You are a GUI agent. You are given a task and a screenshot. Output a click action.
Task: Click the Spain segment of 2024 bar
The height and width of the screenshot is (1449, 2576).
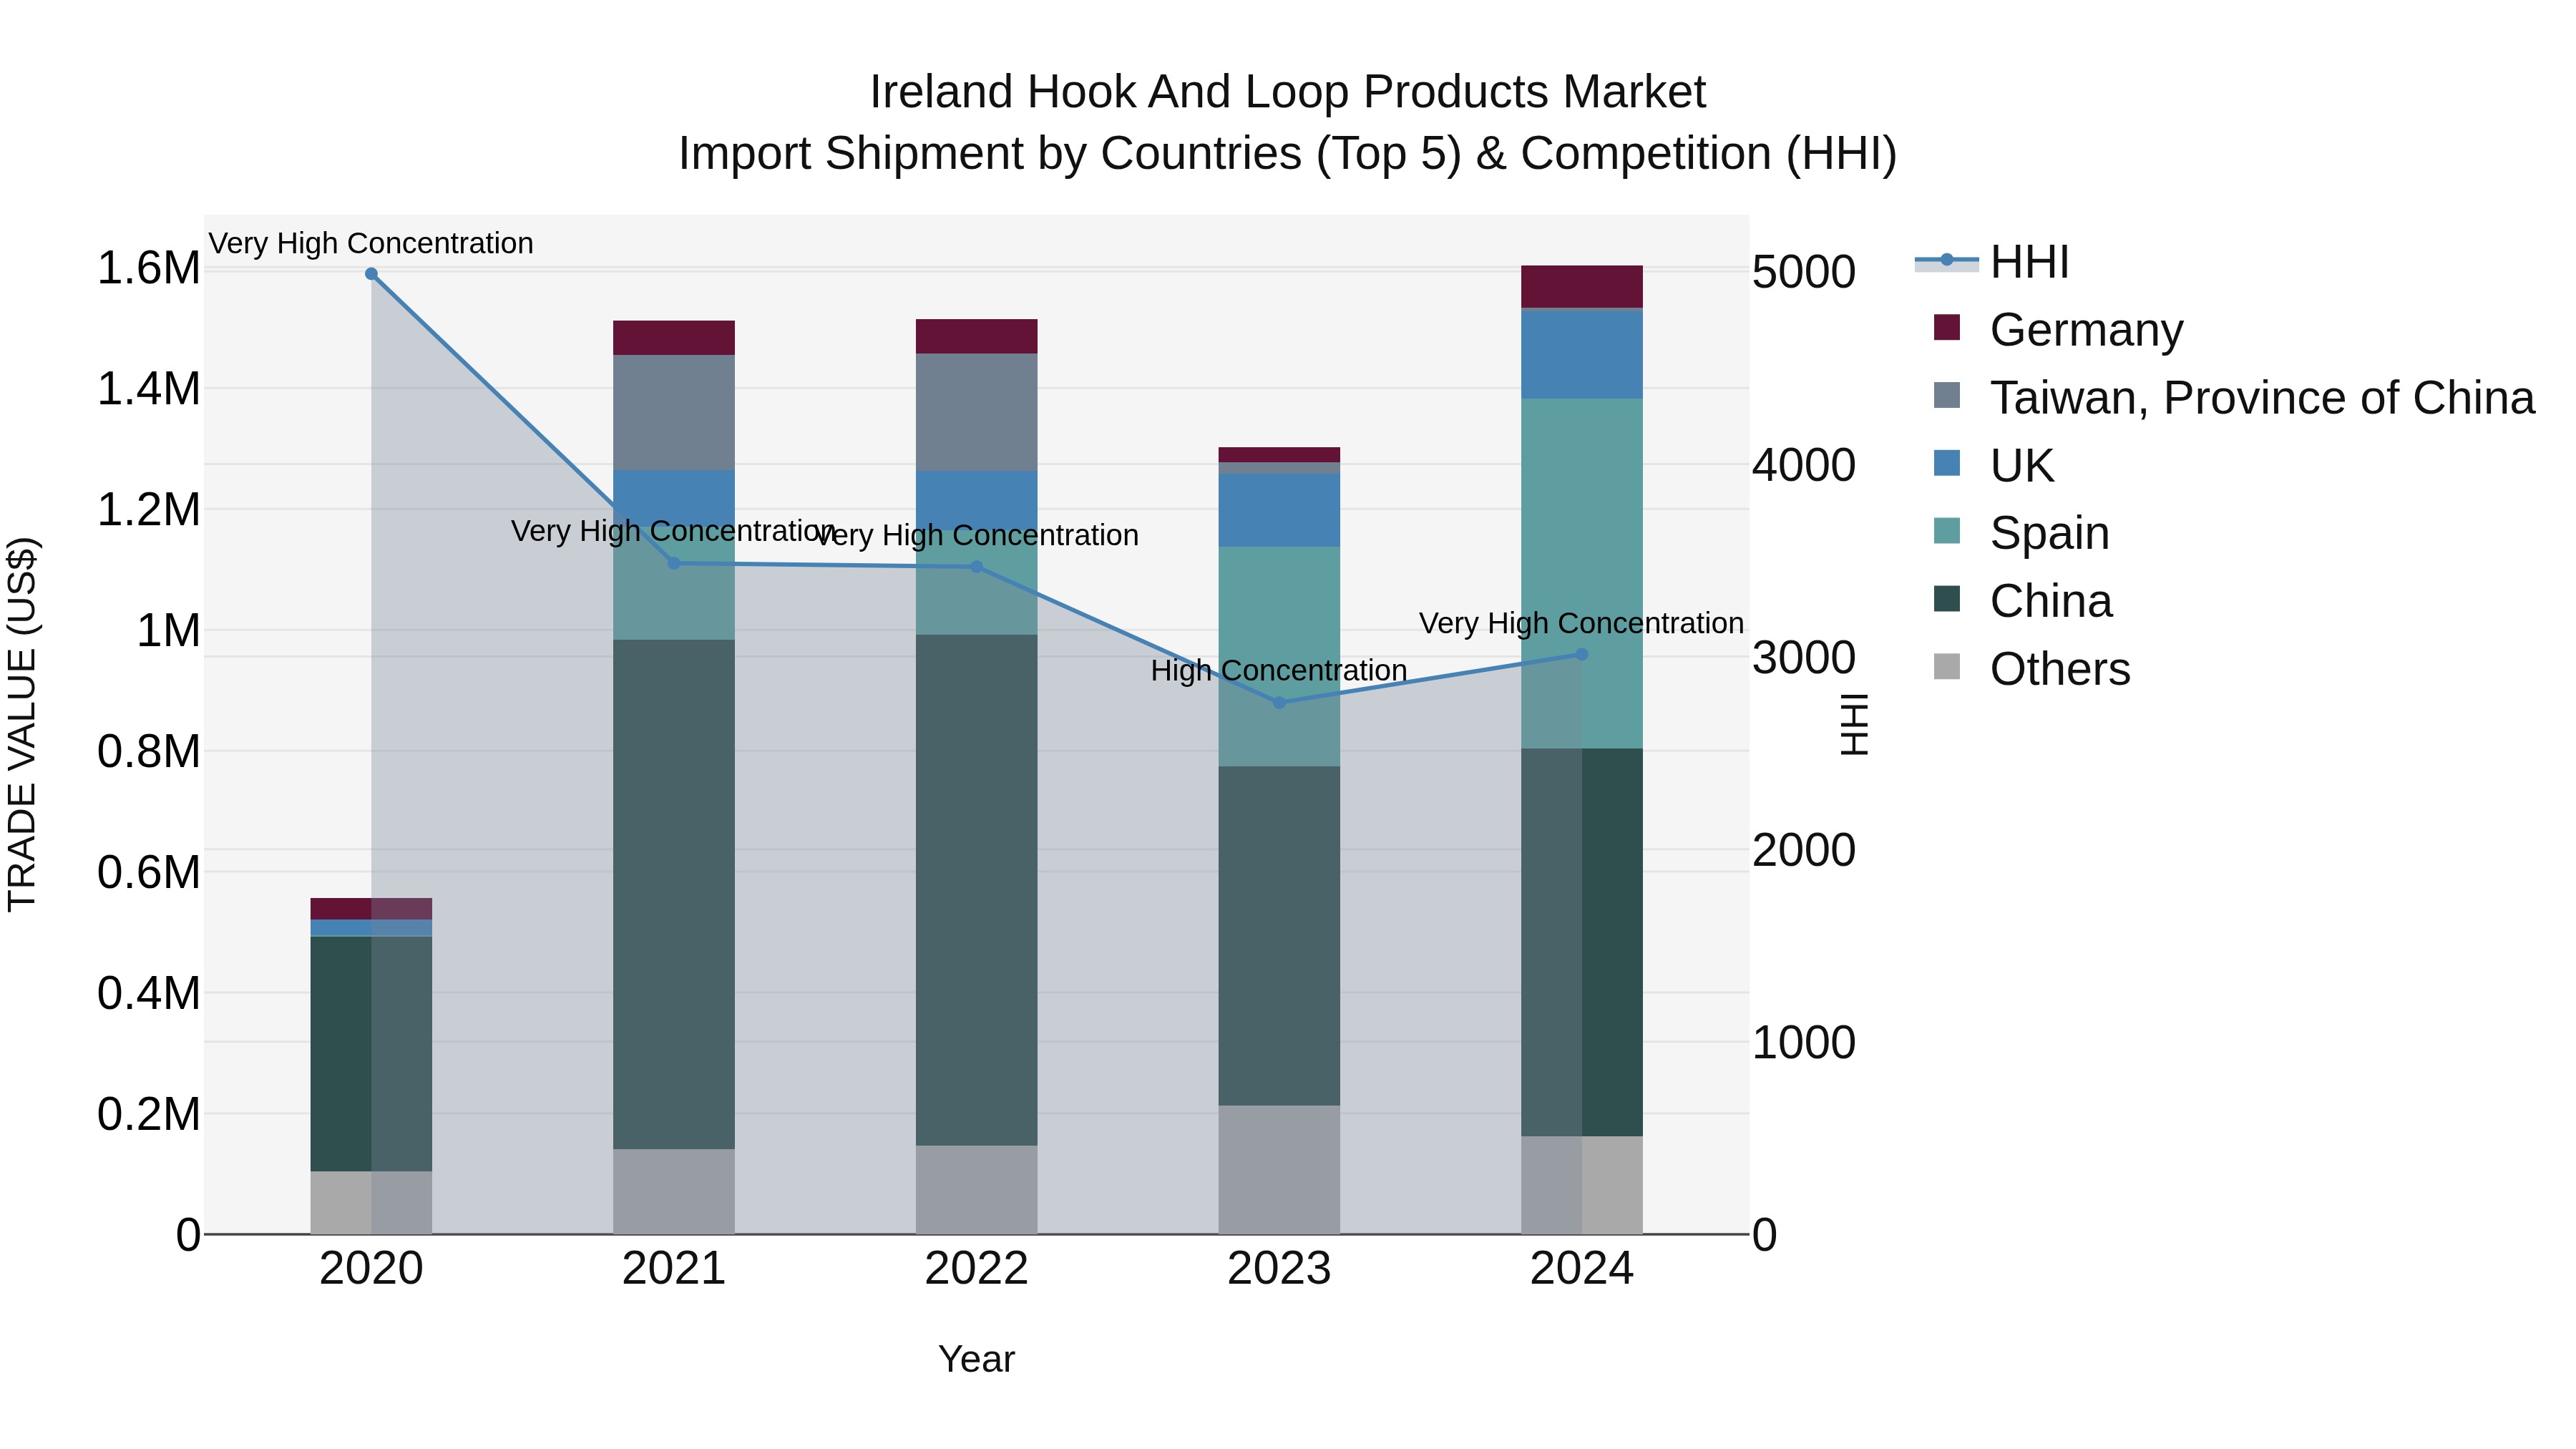click(1582, 573)
